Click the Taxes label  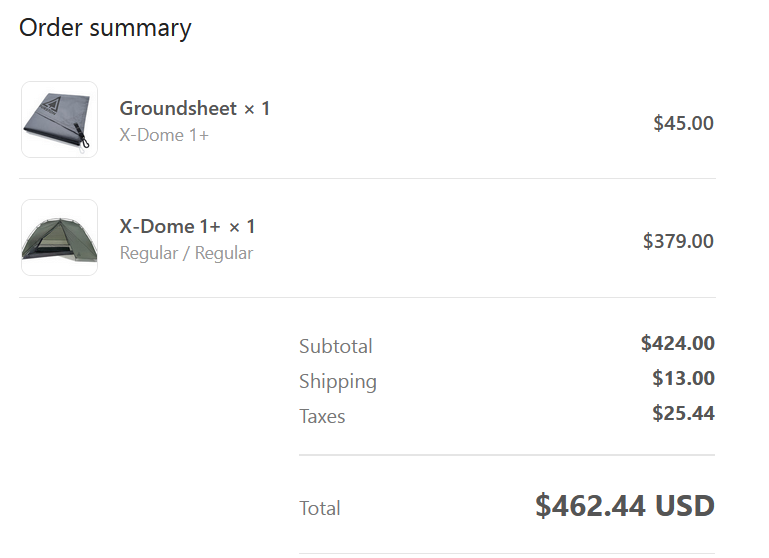(322, 416)
